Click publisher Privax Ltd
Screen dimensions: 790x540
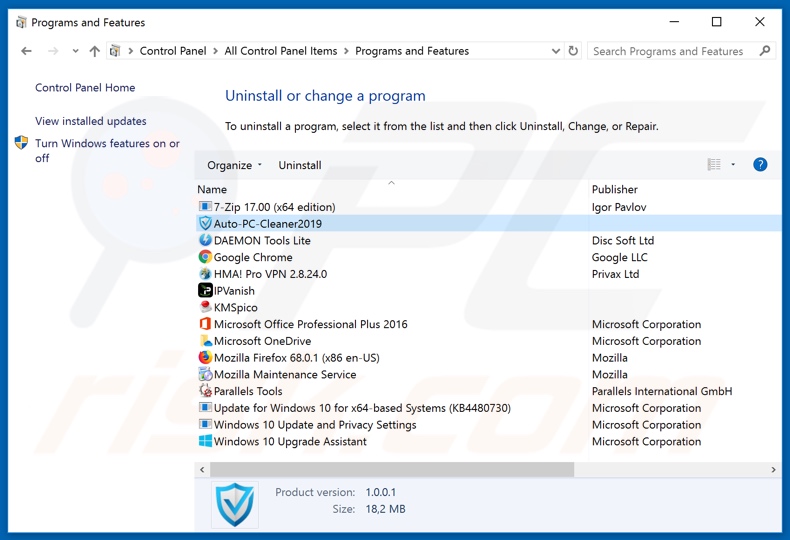point(615,274)
